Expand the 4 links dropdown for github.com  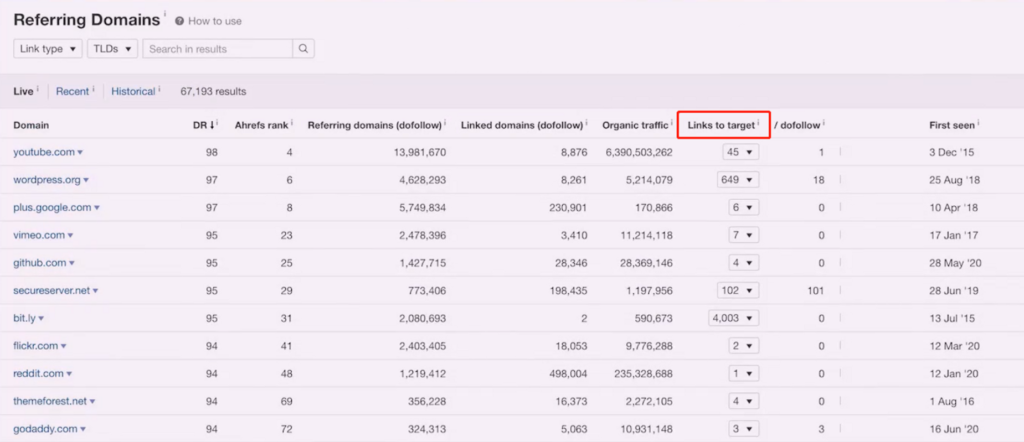(x=744, y=263)
